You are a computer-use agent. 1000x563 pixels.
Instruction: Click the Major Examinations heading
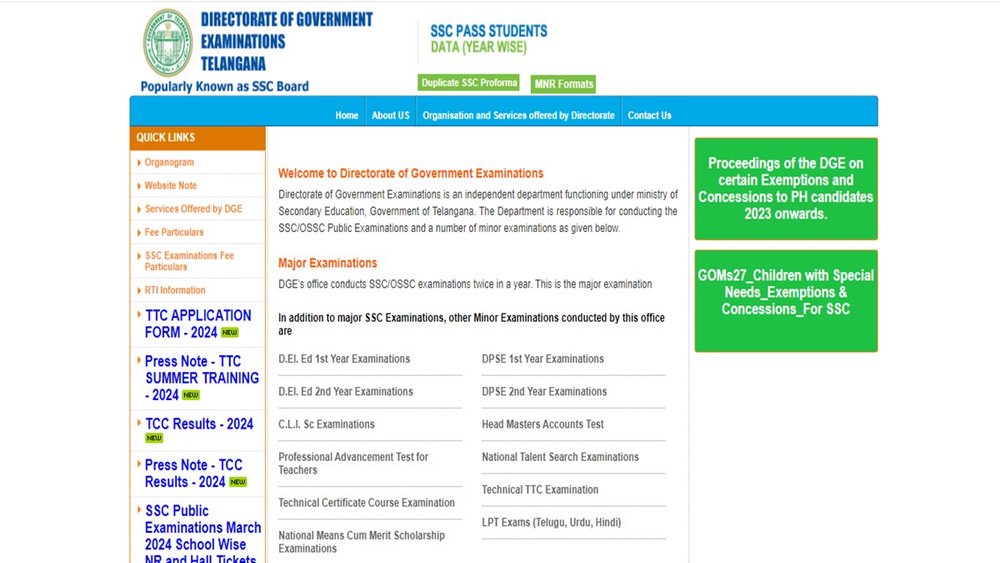click(327, 263)
